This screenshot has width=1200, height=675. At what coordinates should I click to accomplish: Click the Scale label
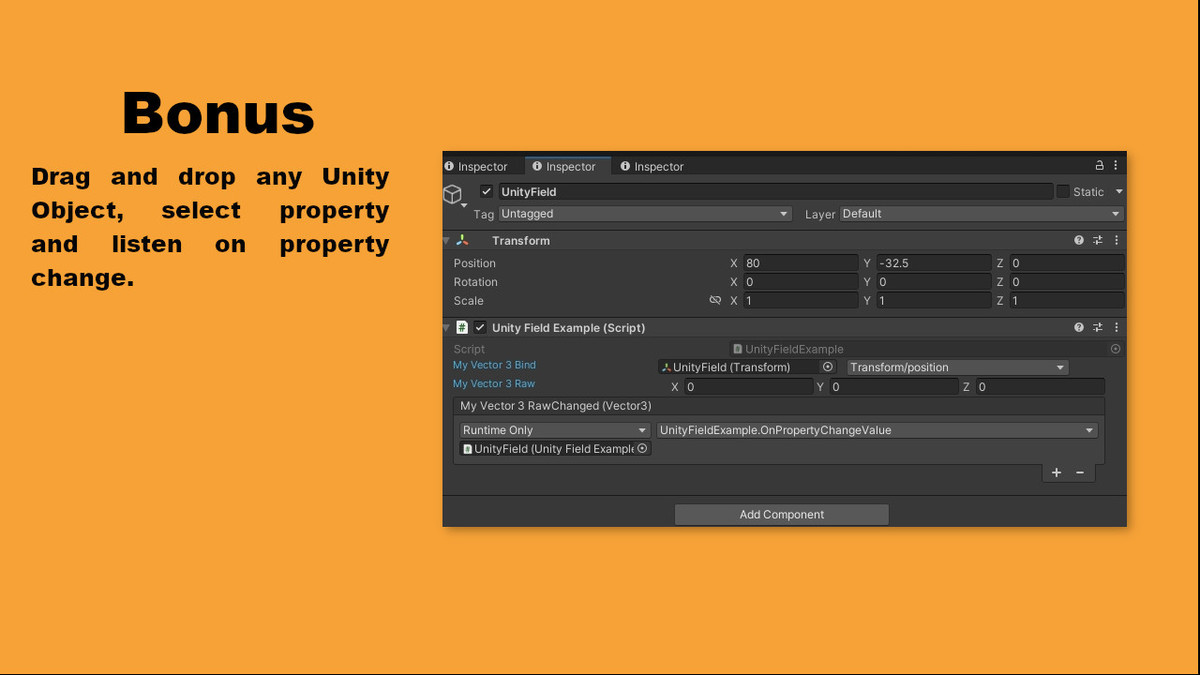tap(469, 301)
